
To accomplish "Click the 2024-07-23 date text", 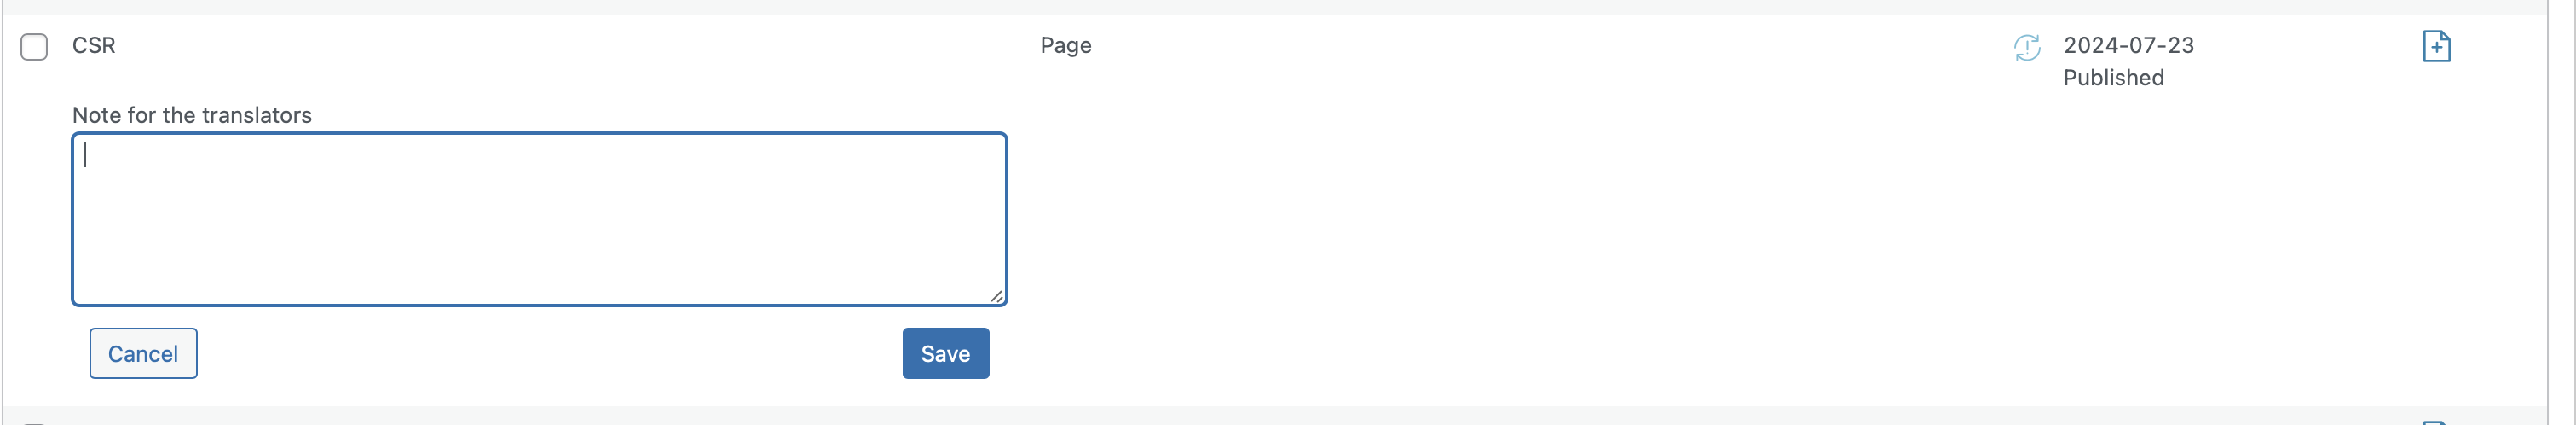I will click(2128, 45).
